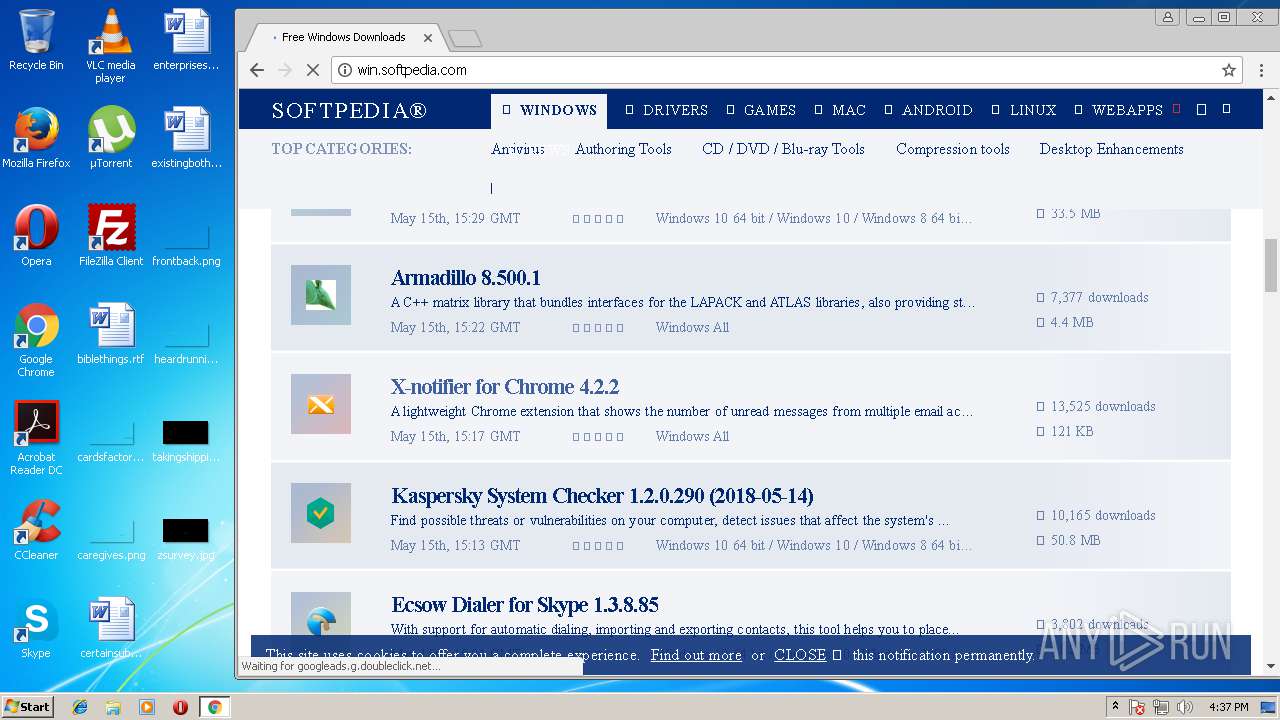1280x720 pixels.
Task: Stop loading the page button
Action: point(312,70)
